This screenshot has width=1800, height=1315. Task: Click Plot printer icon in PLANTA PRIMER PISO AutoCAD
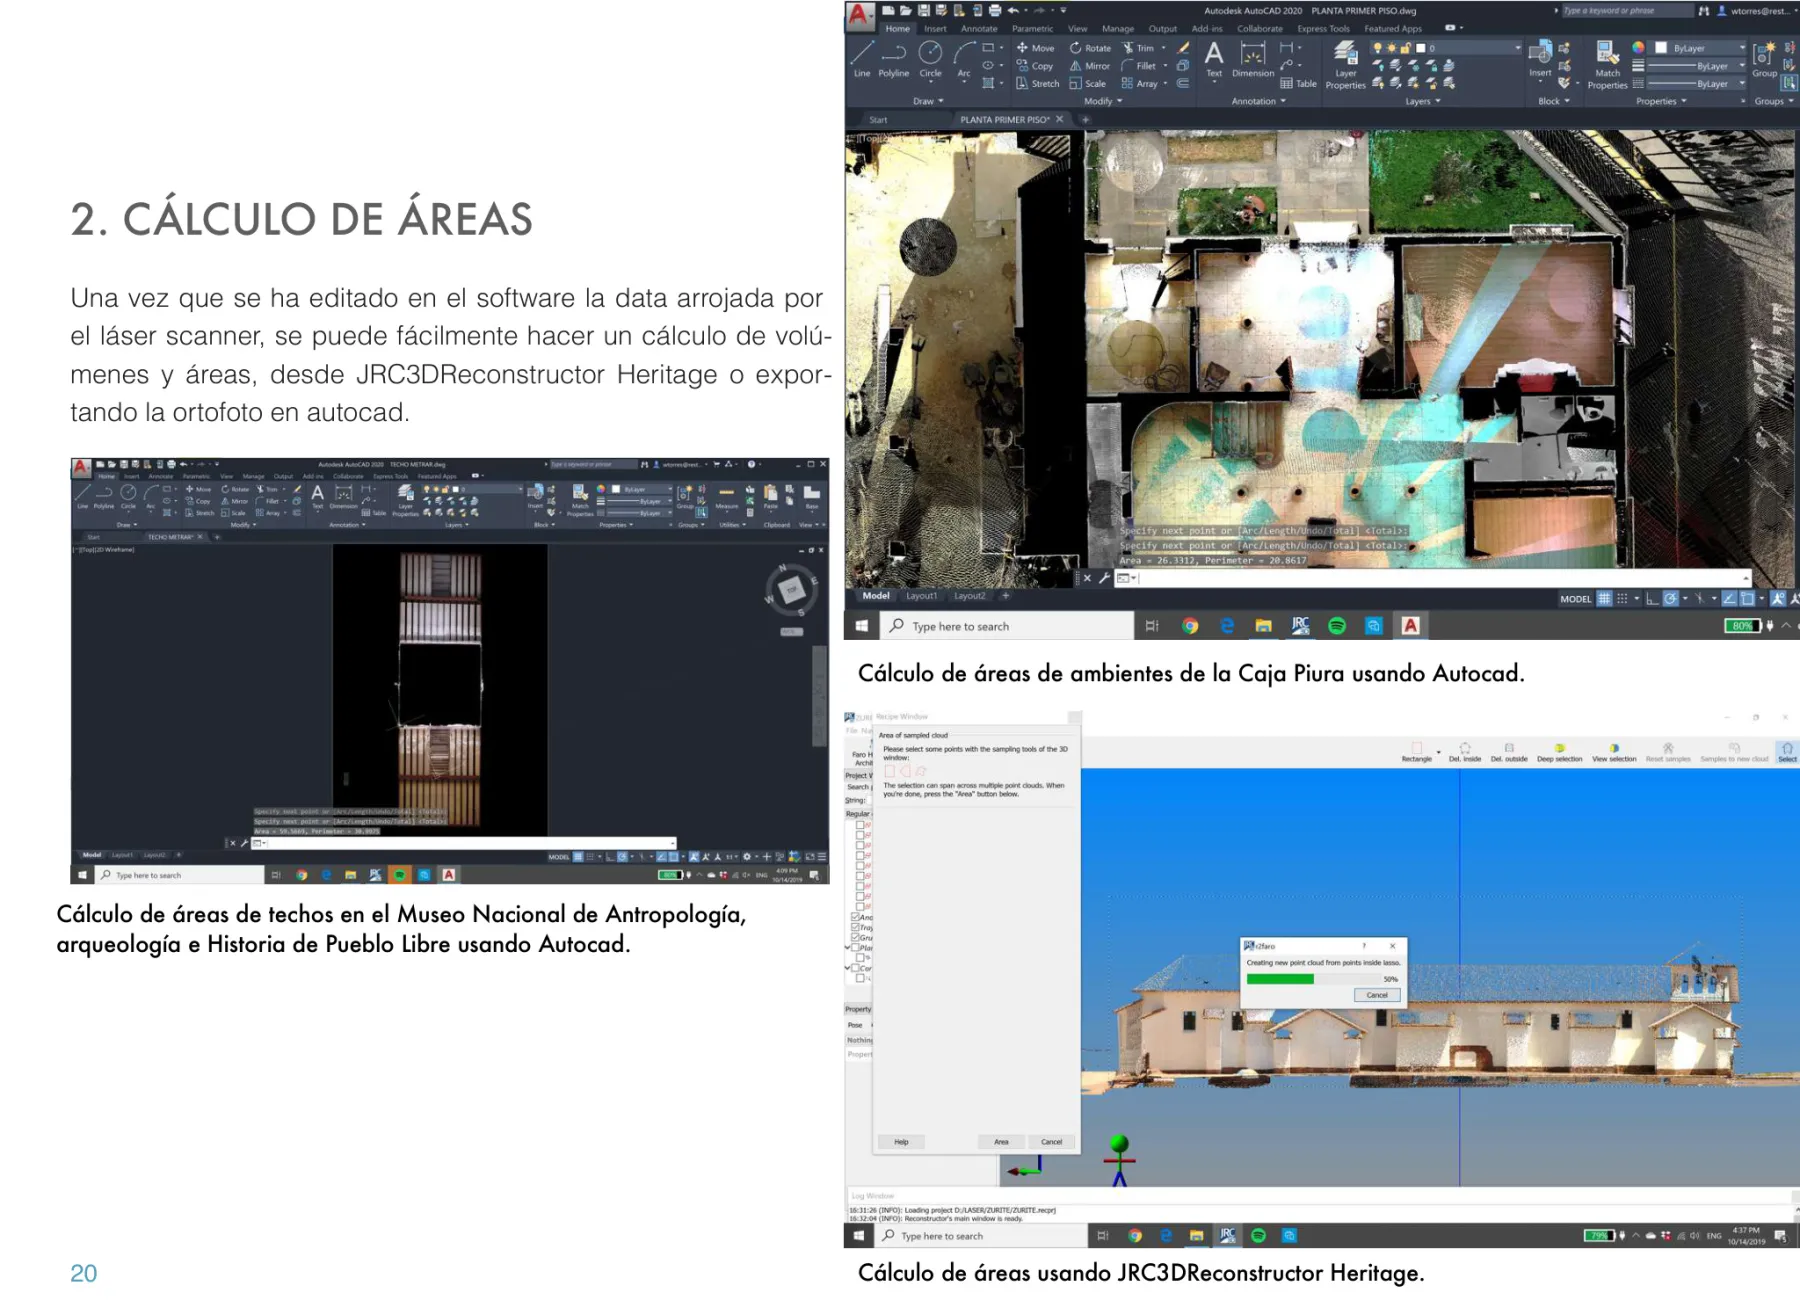994,10
